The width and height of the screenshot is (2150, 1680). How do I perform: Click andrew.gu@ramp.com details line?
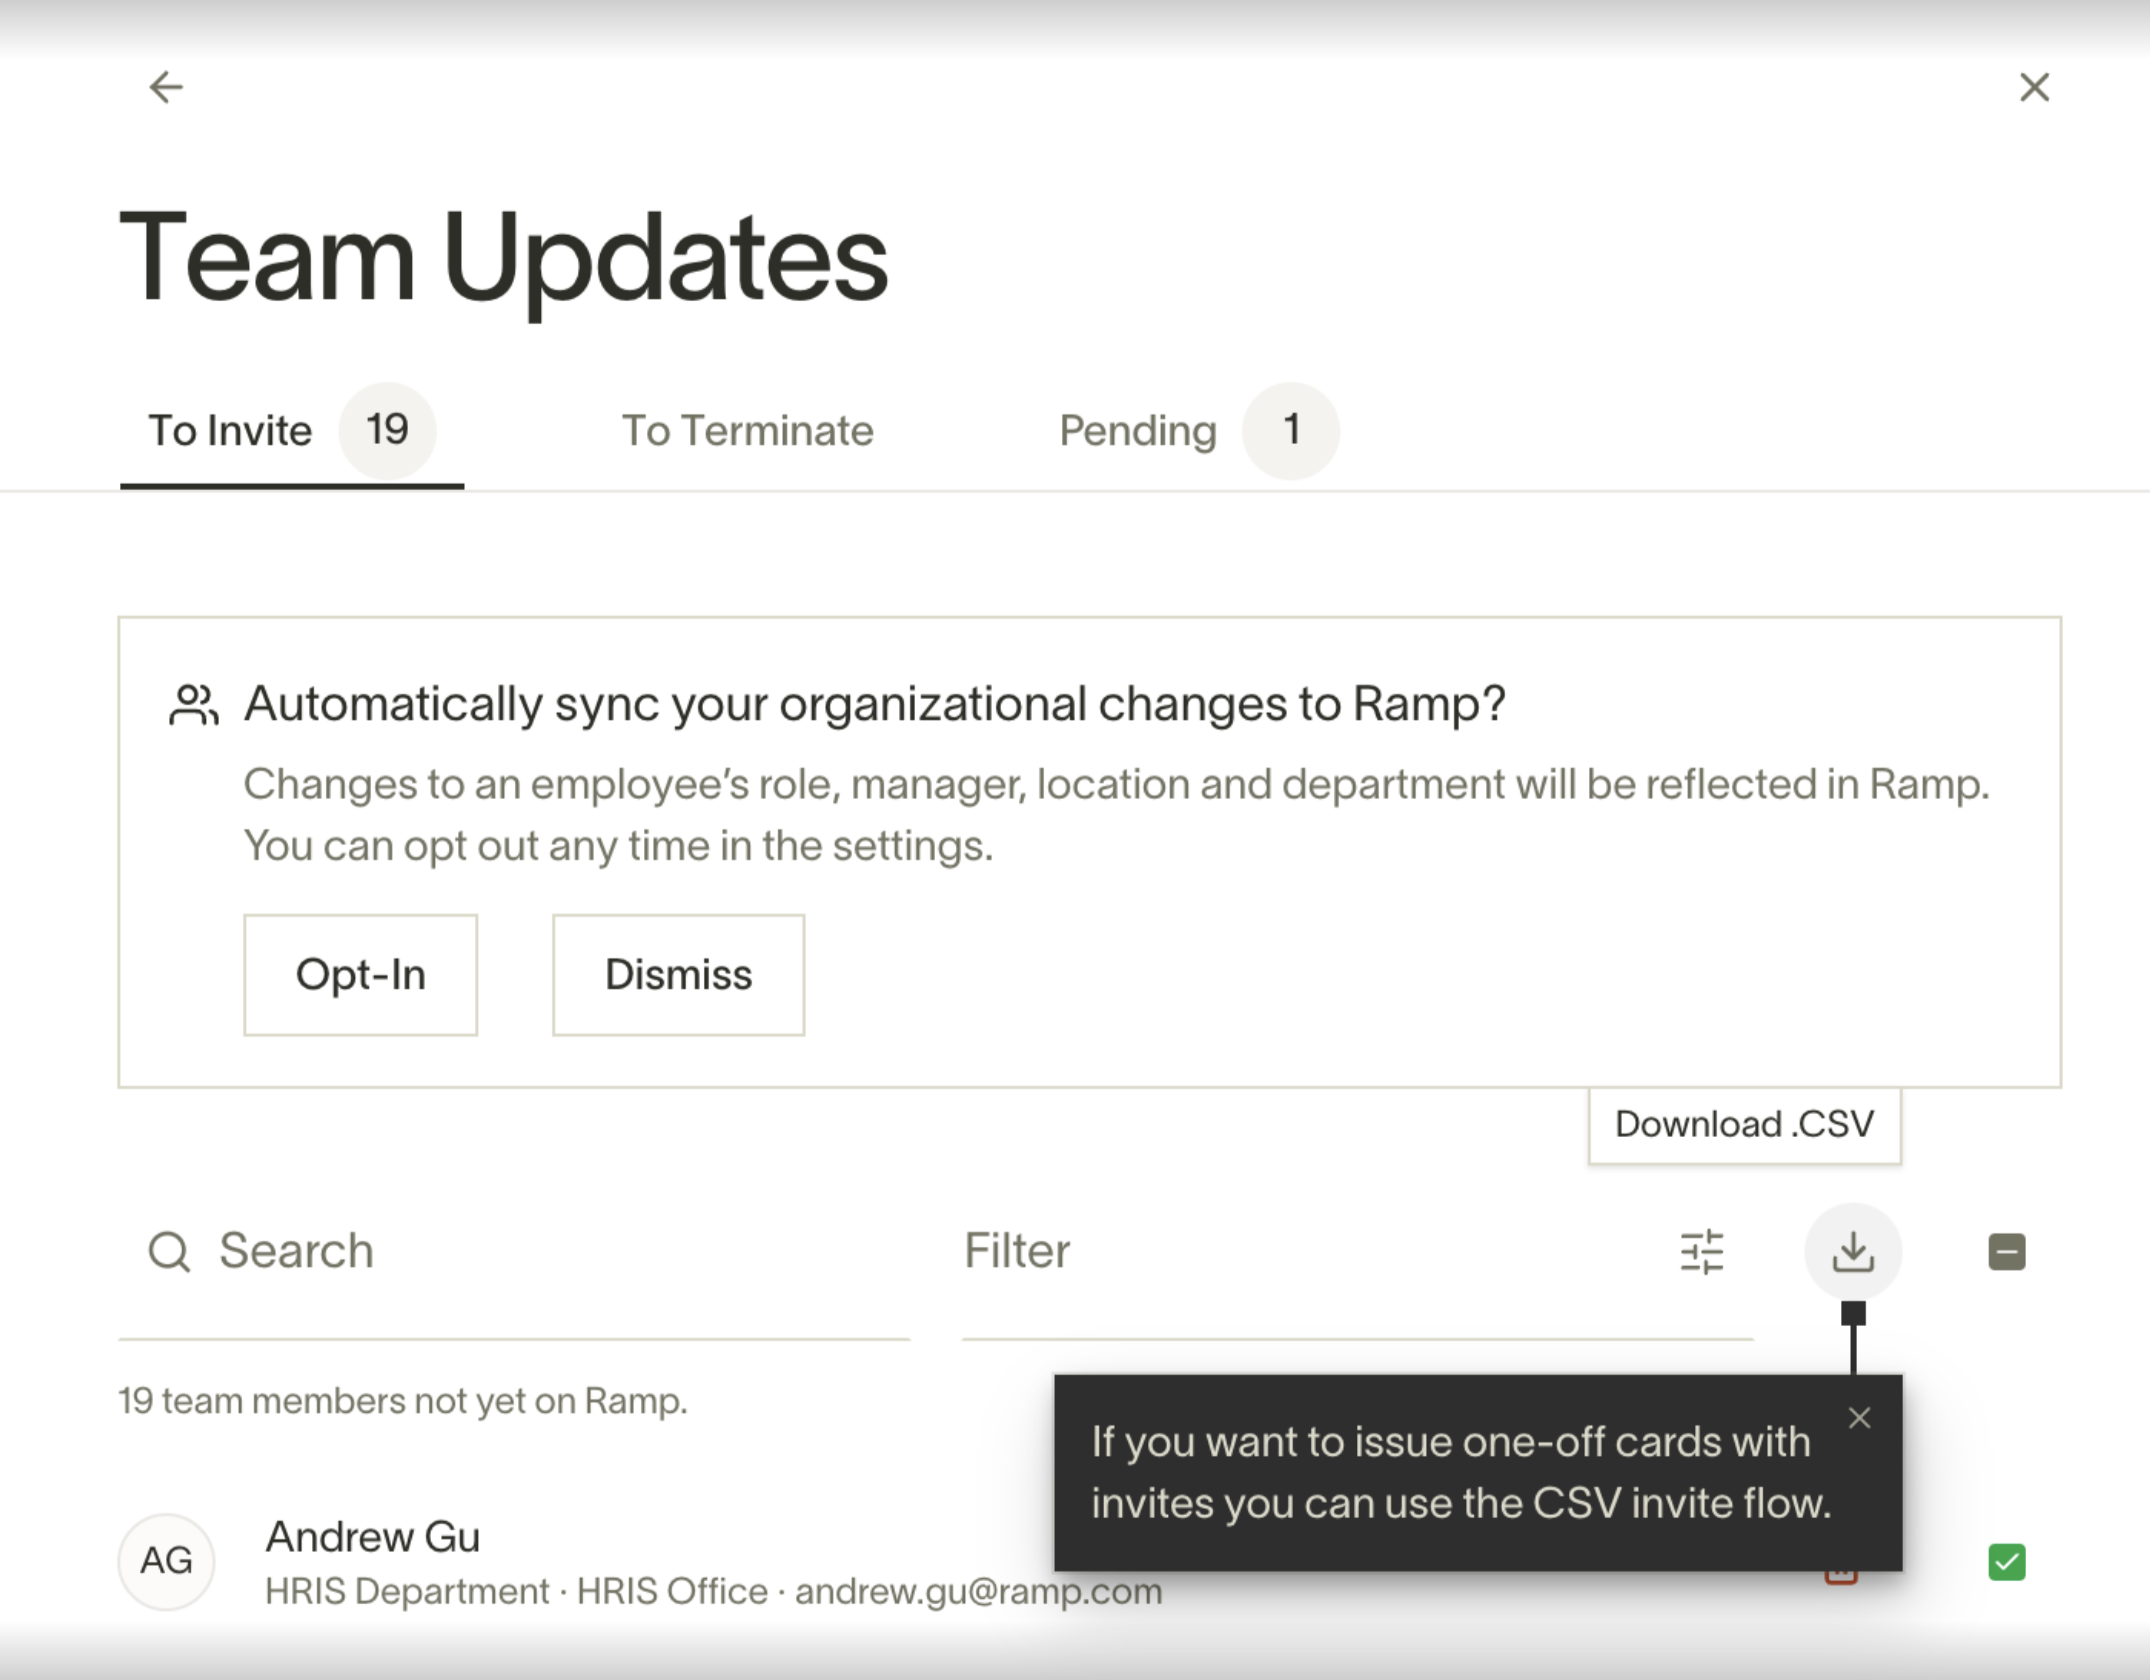[x=713, y=1591]
